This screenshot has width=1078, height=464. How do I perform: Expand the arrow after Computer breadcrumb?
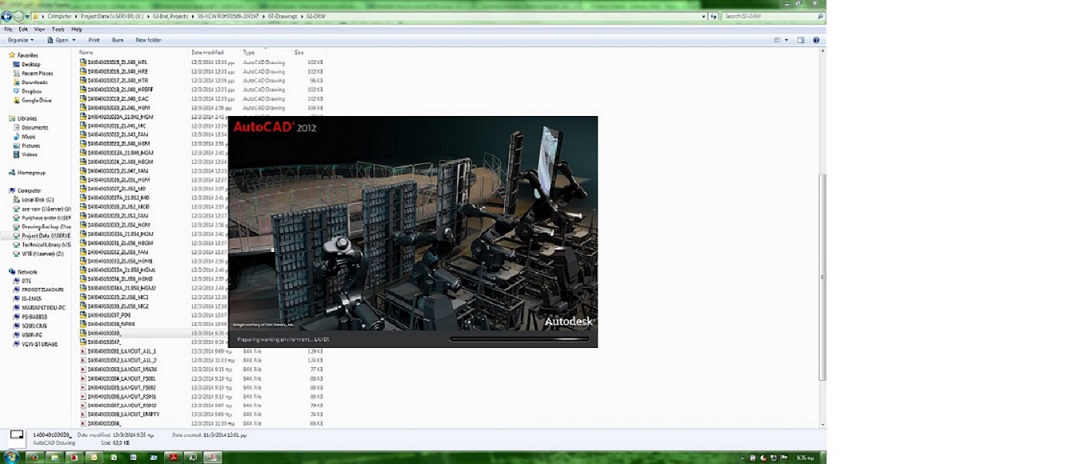[74, 16]
